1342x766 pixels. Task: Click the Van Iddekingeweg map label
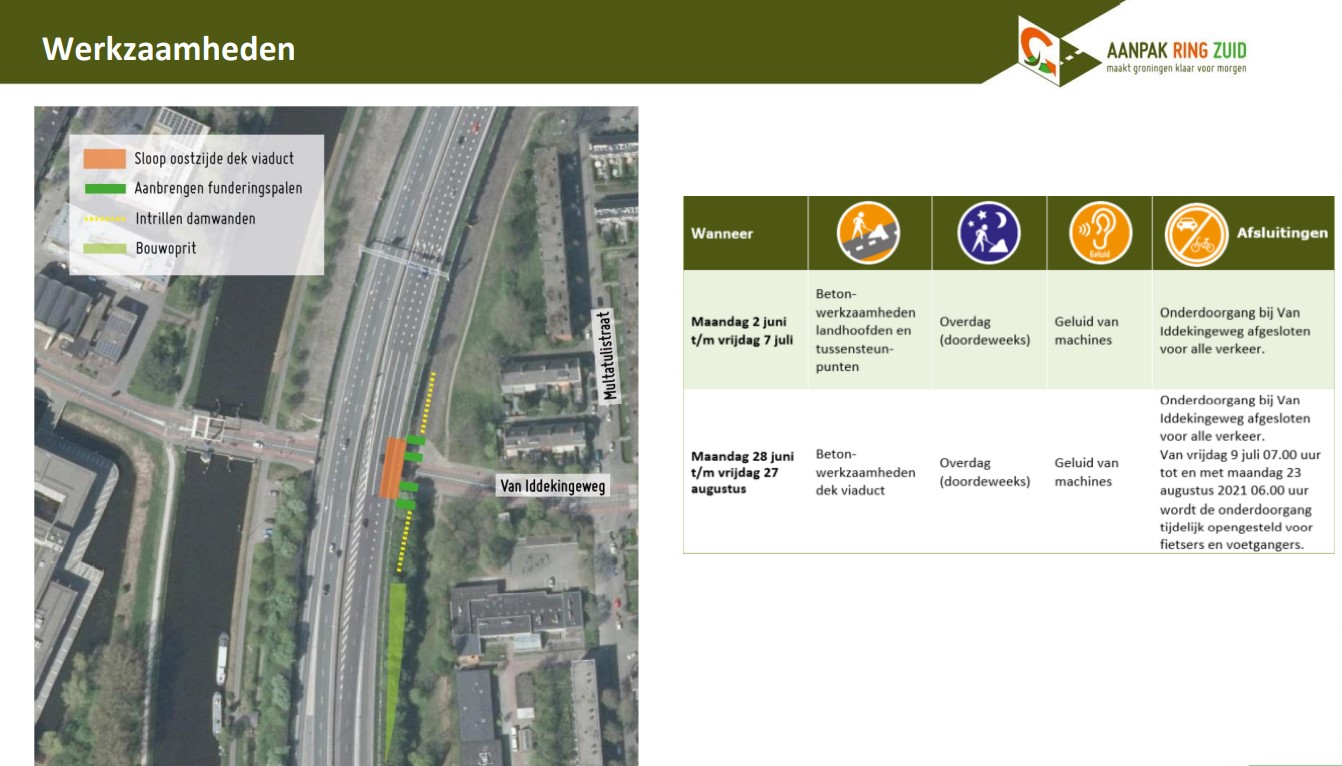coord(553,487)
